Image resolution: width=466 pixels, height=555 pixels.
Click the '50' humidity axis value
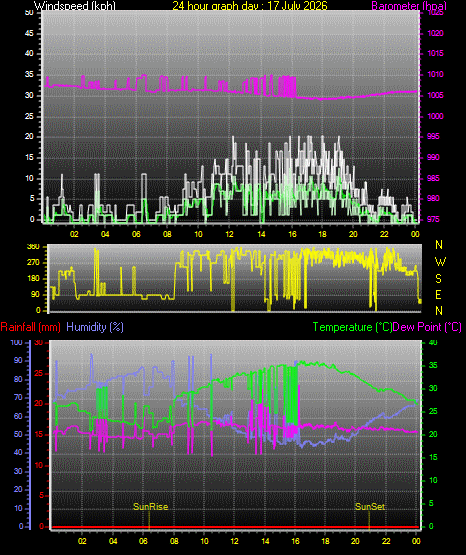pyautogui.click(x=18, y=434)
